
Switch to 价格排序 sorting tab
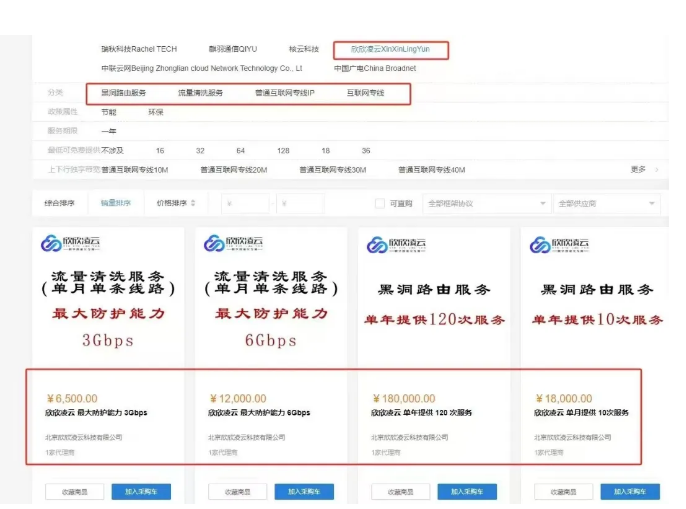click(172, 203)
